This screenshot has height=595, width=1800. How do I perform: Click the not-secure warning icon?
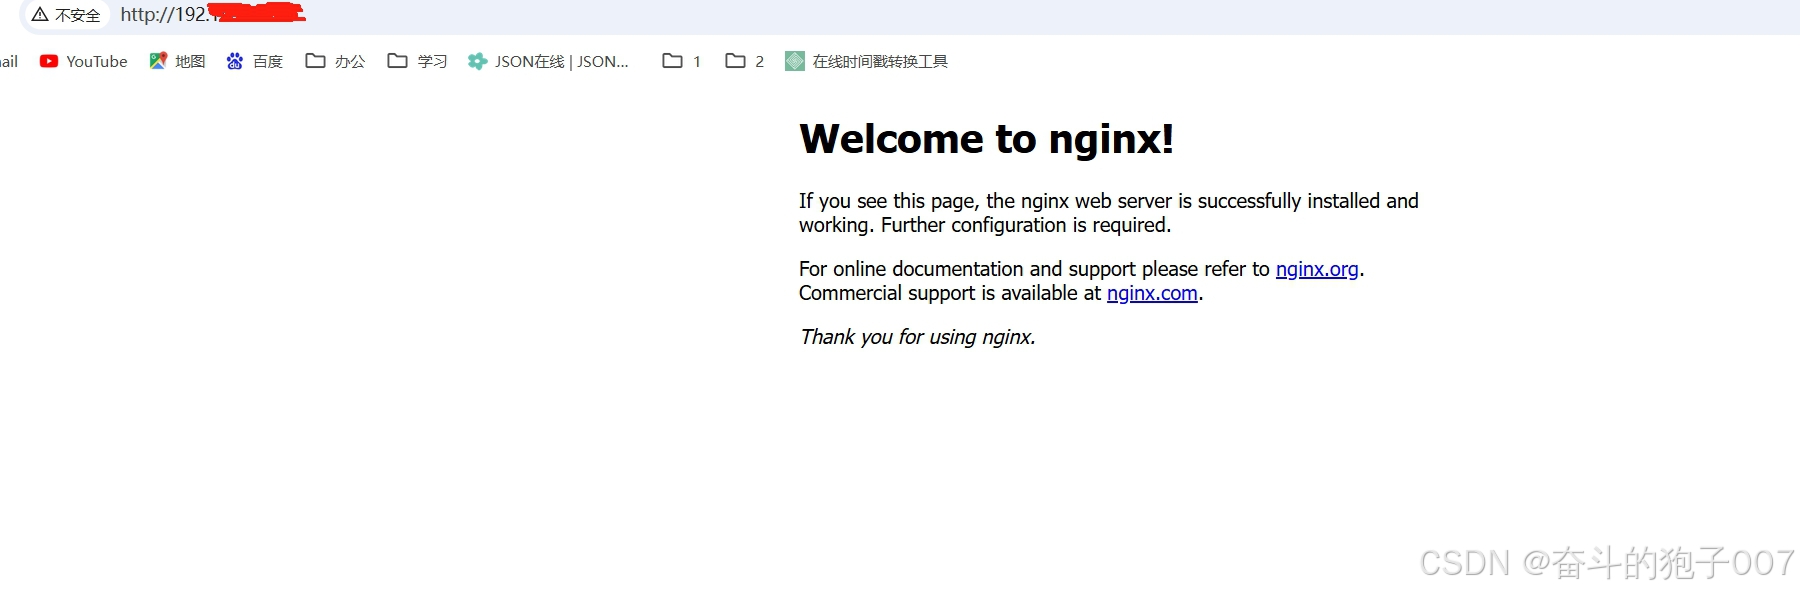pyautogui.click(x=40, y=15)
